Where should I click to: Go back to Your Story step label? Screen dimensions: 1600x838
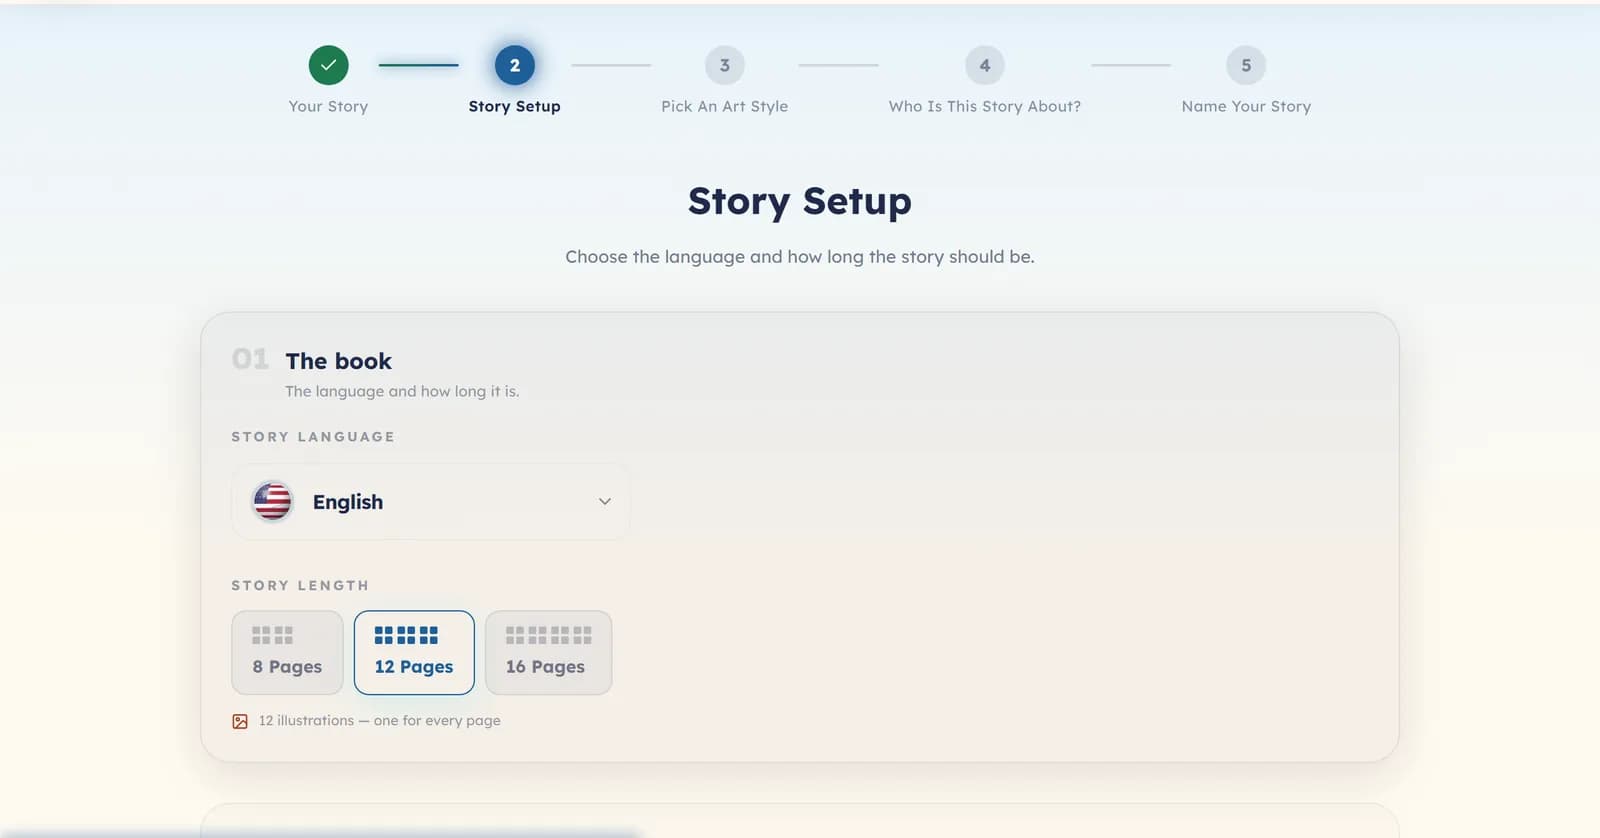(x=328, y=106)
